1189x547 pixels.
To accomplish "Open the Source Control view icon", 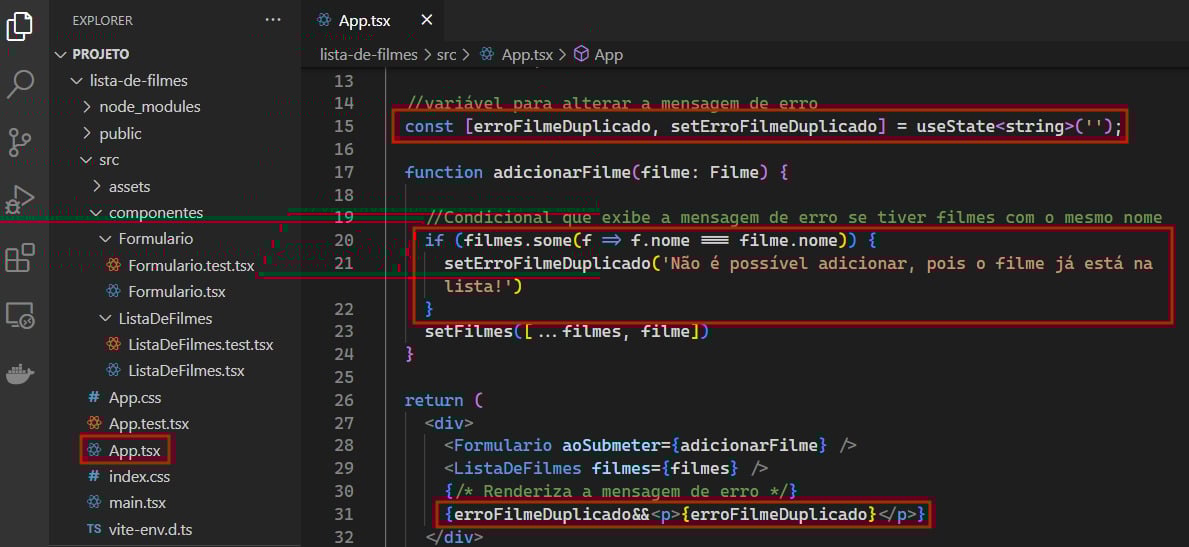I will [20, 142].
